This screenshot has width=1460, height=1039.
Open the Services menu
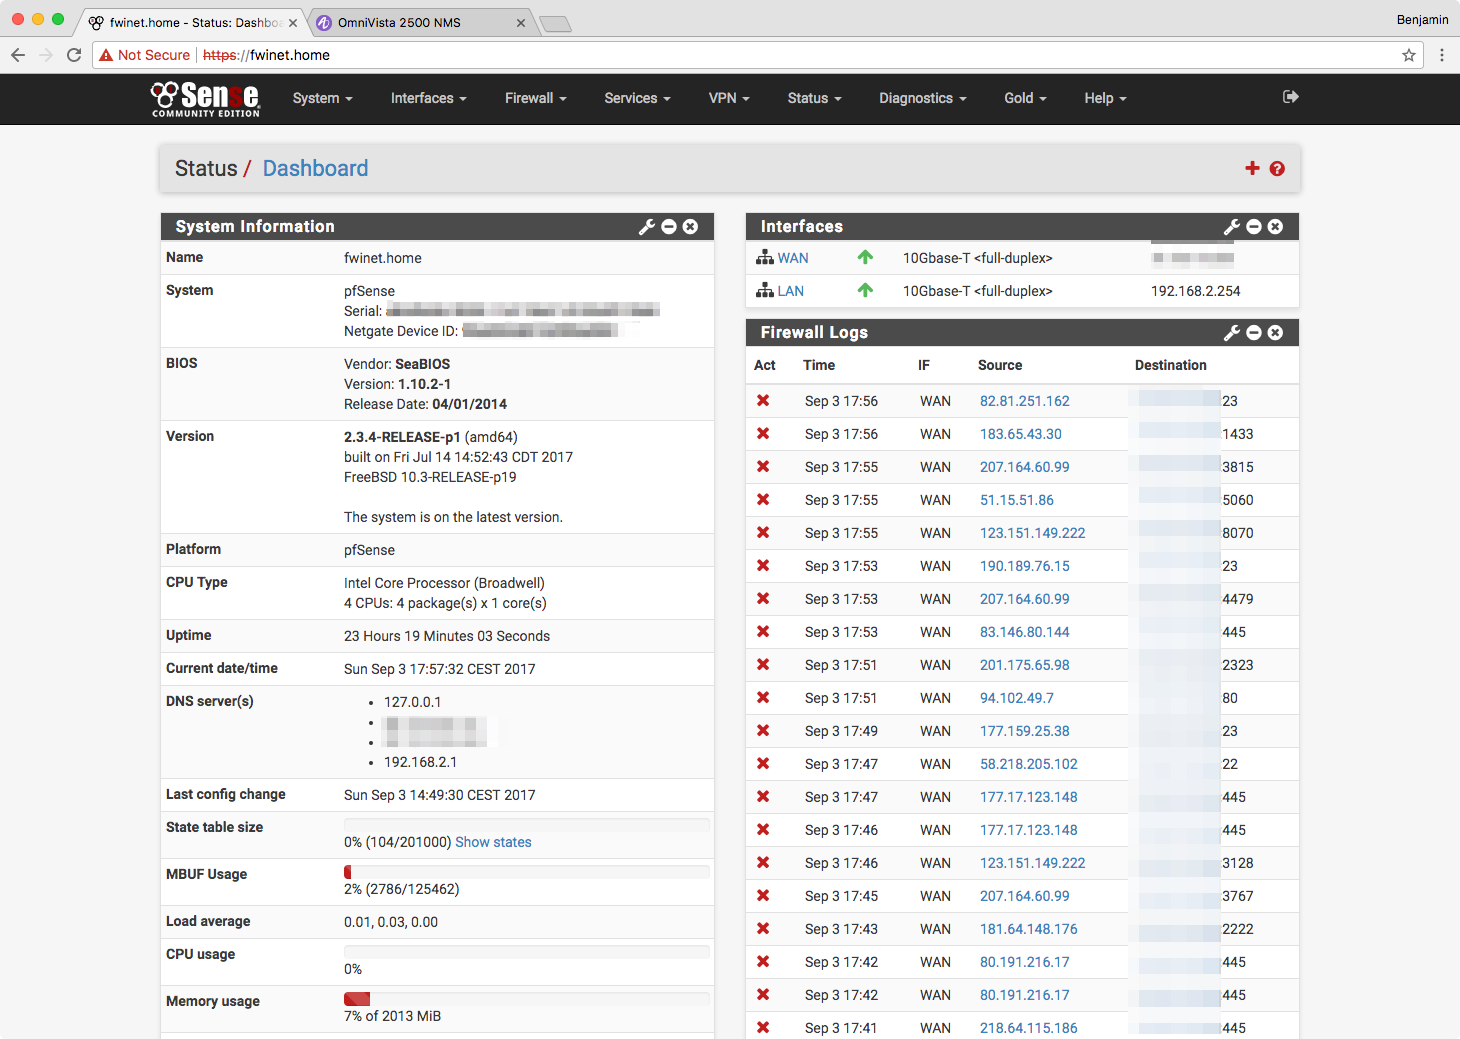637,98
